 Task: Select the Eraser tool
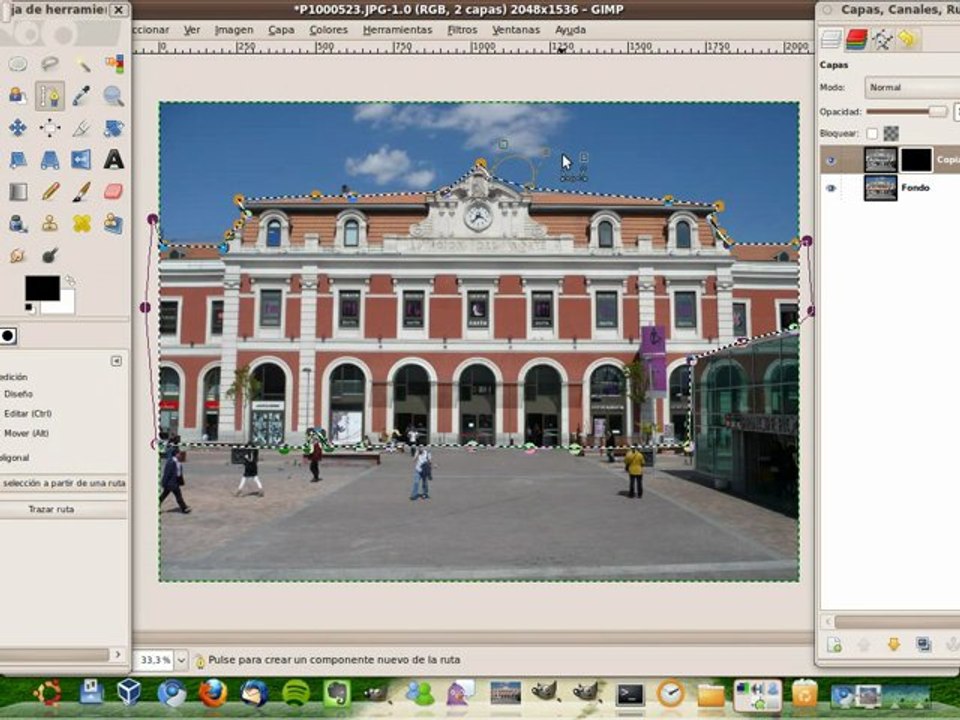(x=113, y=192)
